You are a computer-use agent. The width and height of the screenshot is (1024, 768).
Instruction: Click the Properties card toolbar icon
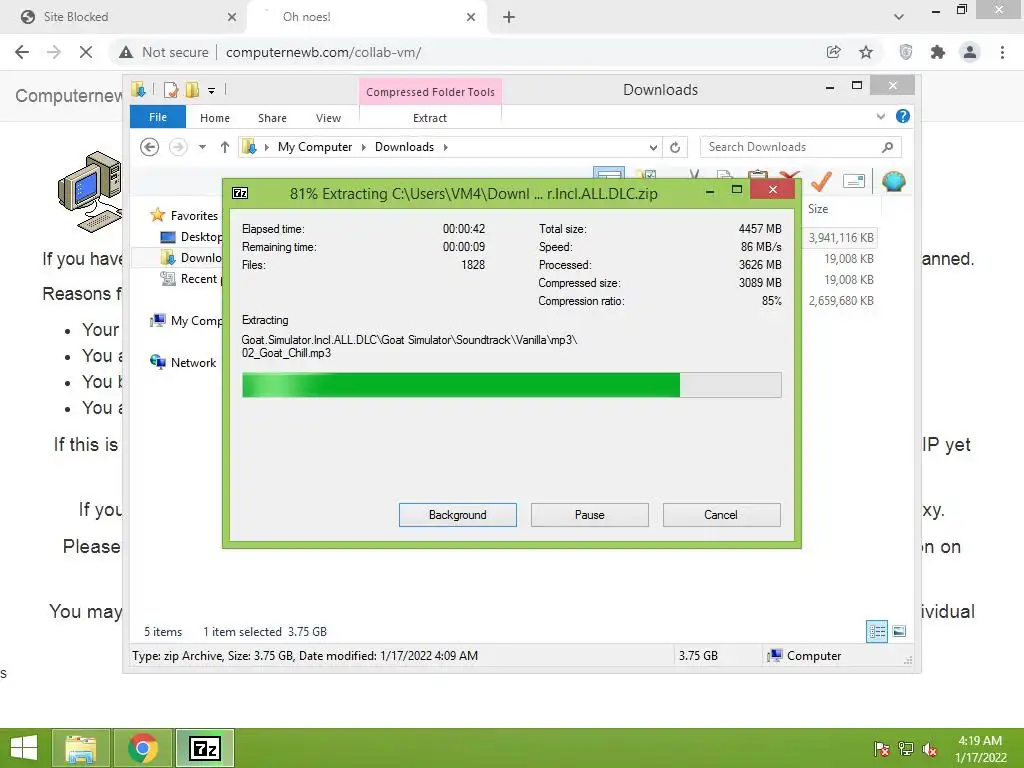(854, 181)
